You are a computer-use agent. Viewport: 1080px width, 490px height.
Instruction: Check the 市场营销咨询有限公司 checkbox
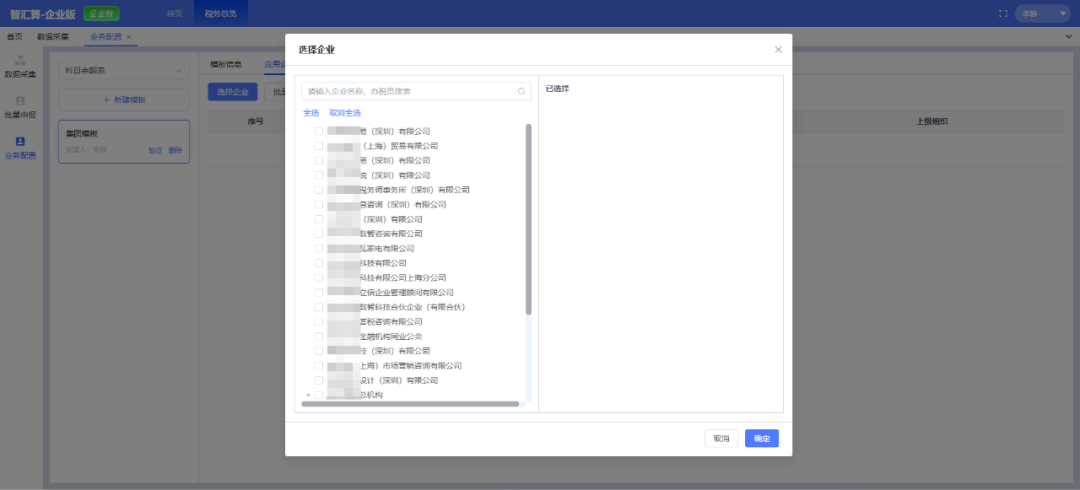[x=319, y=365]
